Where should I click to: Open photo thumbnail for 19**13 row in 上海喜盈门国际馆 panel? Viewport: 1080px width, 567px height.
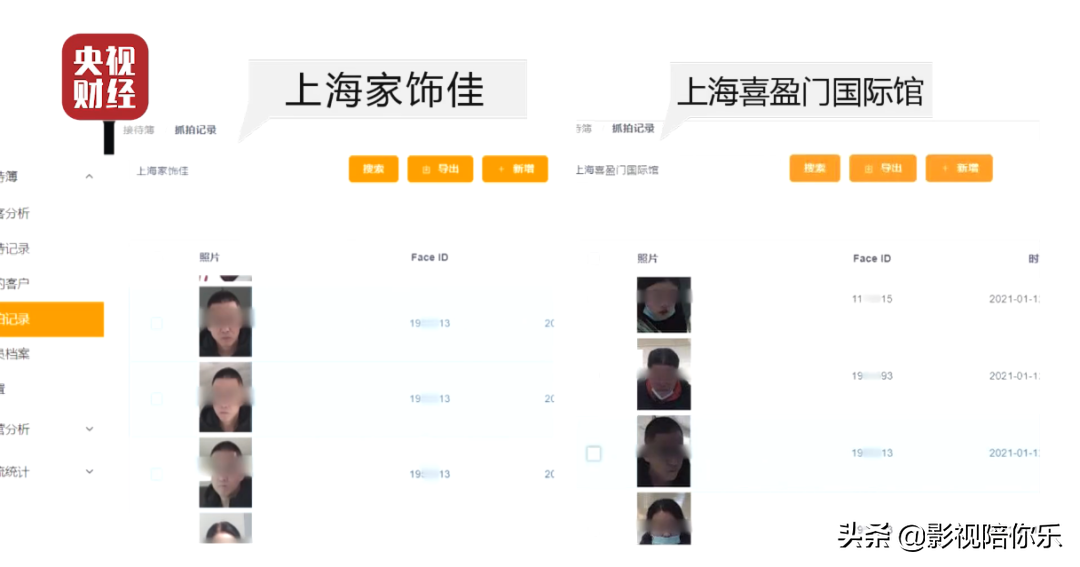(x=663, y=451)
